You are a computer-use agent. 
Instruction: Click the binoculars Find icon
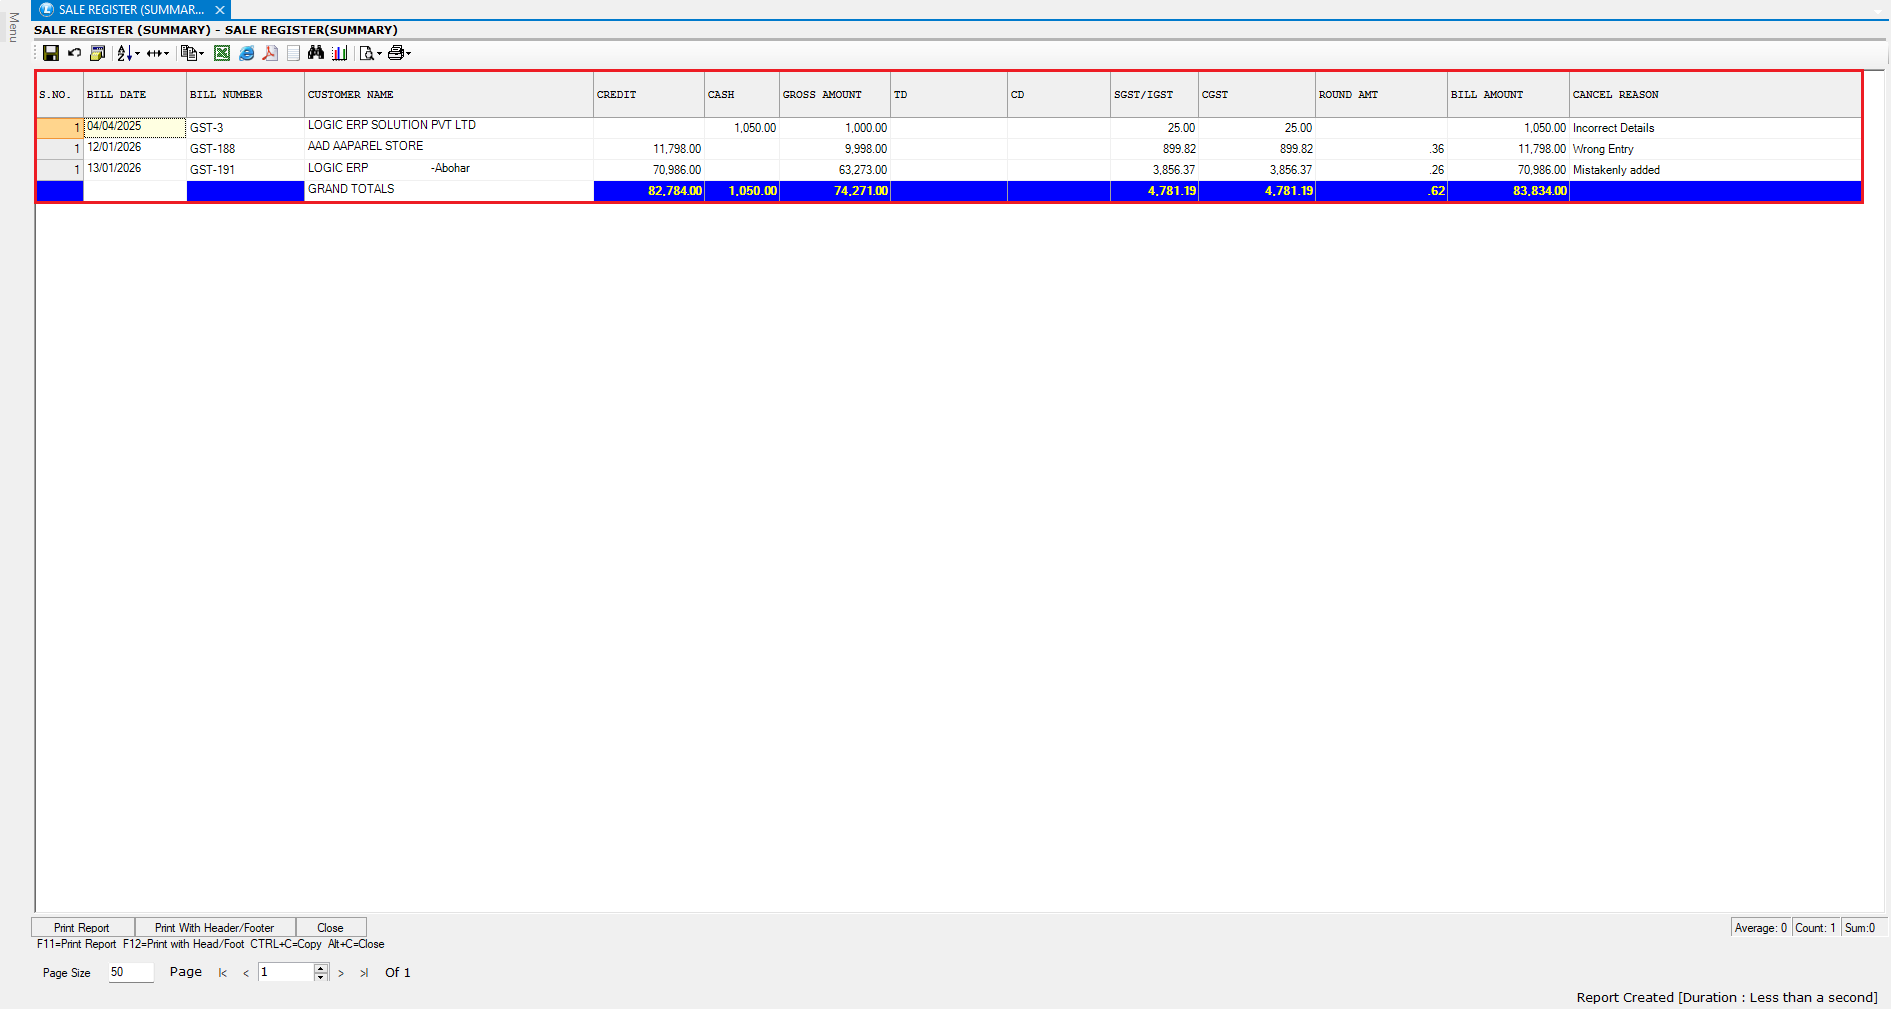(316, 54)
